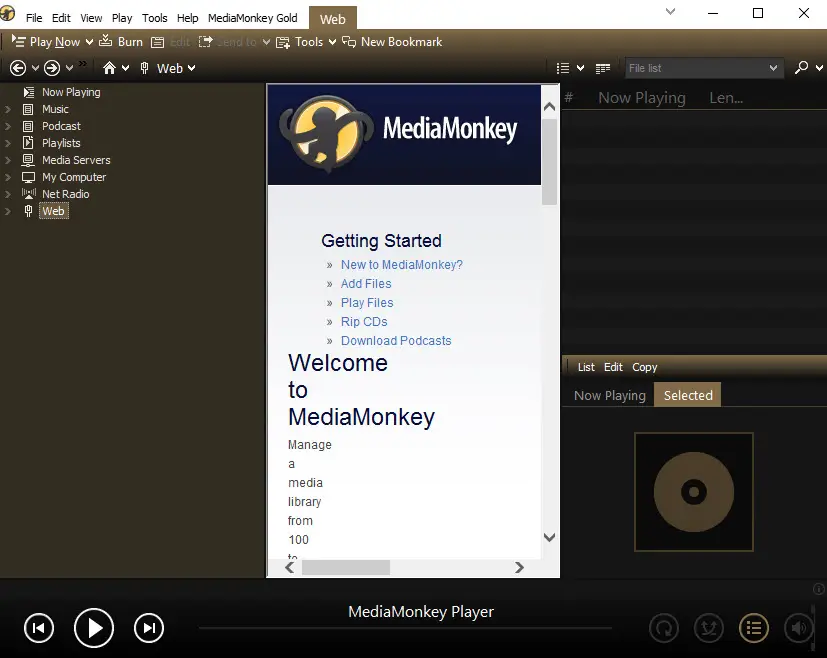This screenshot has width=827, height=658.
Task: Click the small info icon above player controls
Action: 819,589
